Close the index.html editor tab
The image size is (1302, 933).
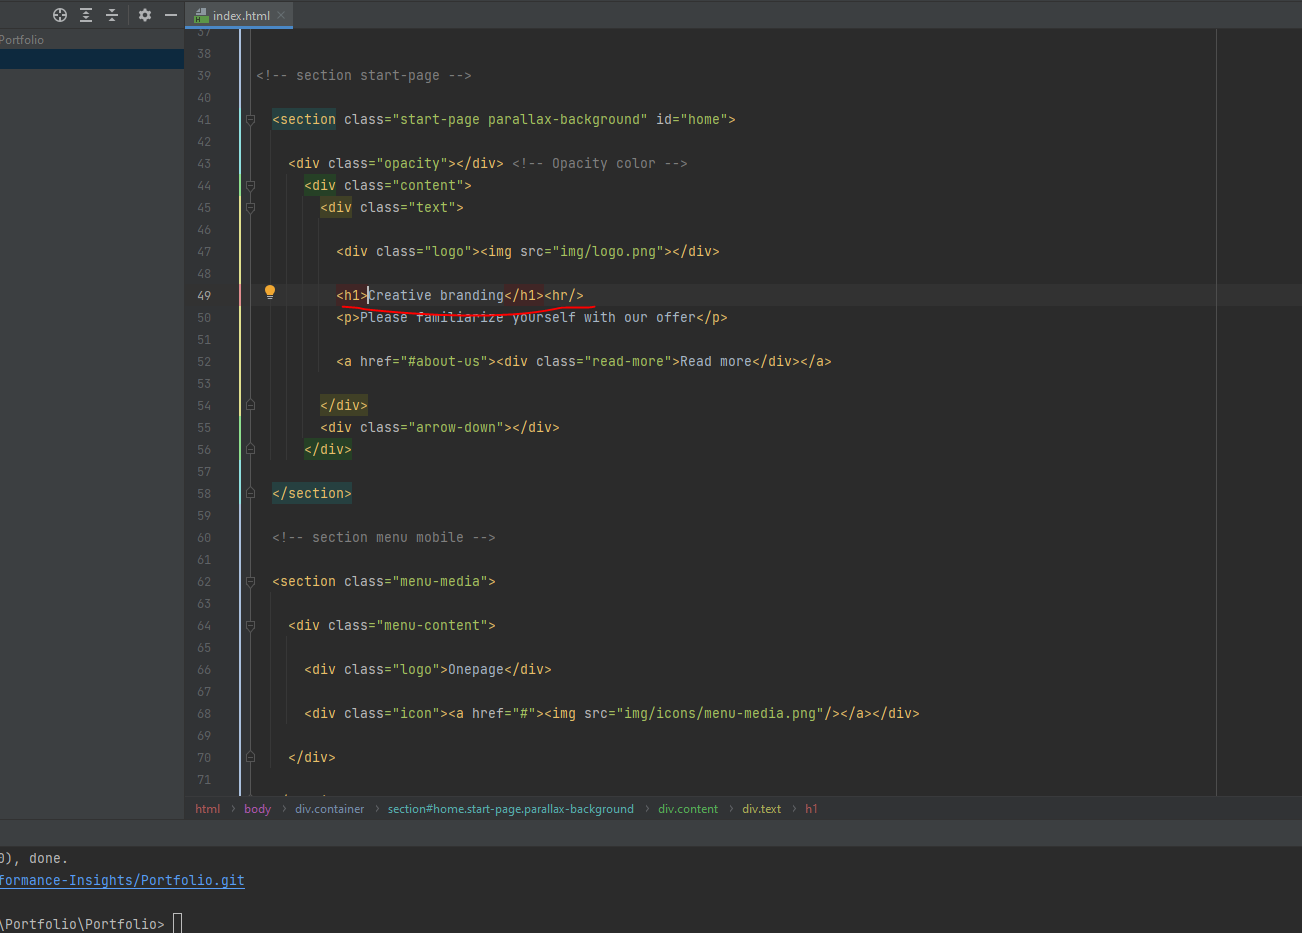point(281,15)
